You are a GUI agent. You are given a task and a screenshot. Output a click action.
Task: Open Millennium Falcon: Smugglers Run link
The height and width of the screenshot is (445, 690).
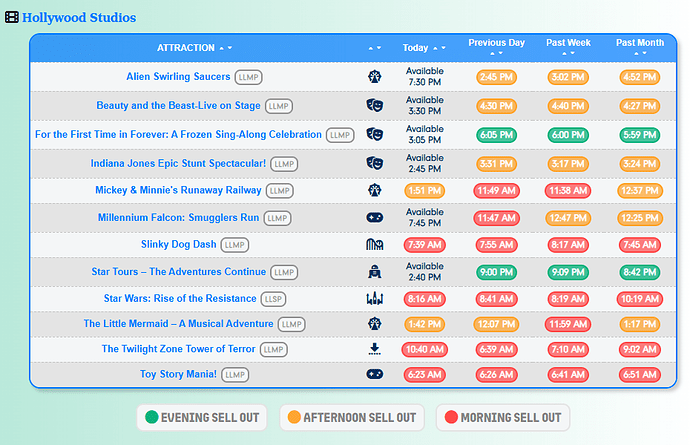(178, 217)
